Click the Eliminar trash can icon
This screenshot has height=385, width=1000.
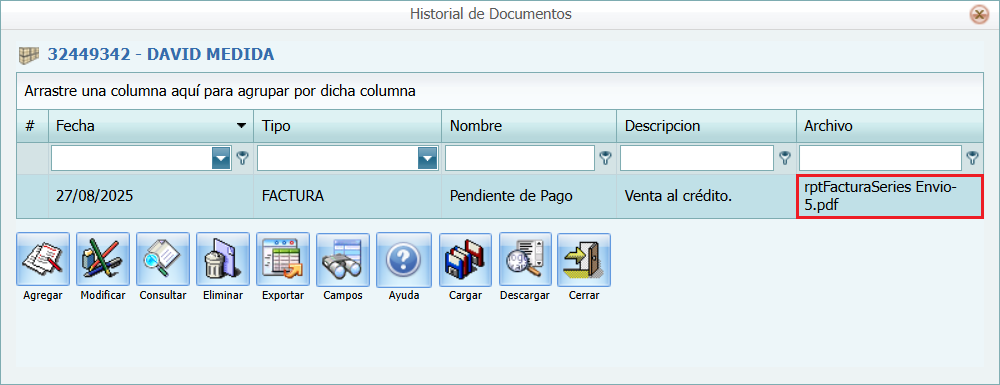(x=223, y=259)
